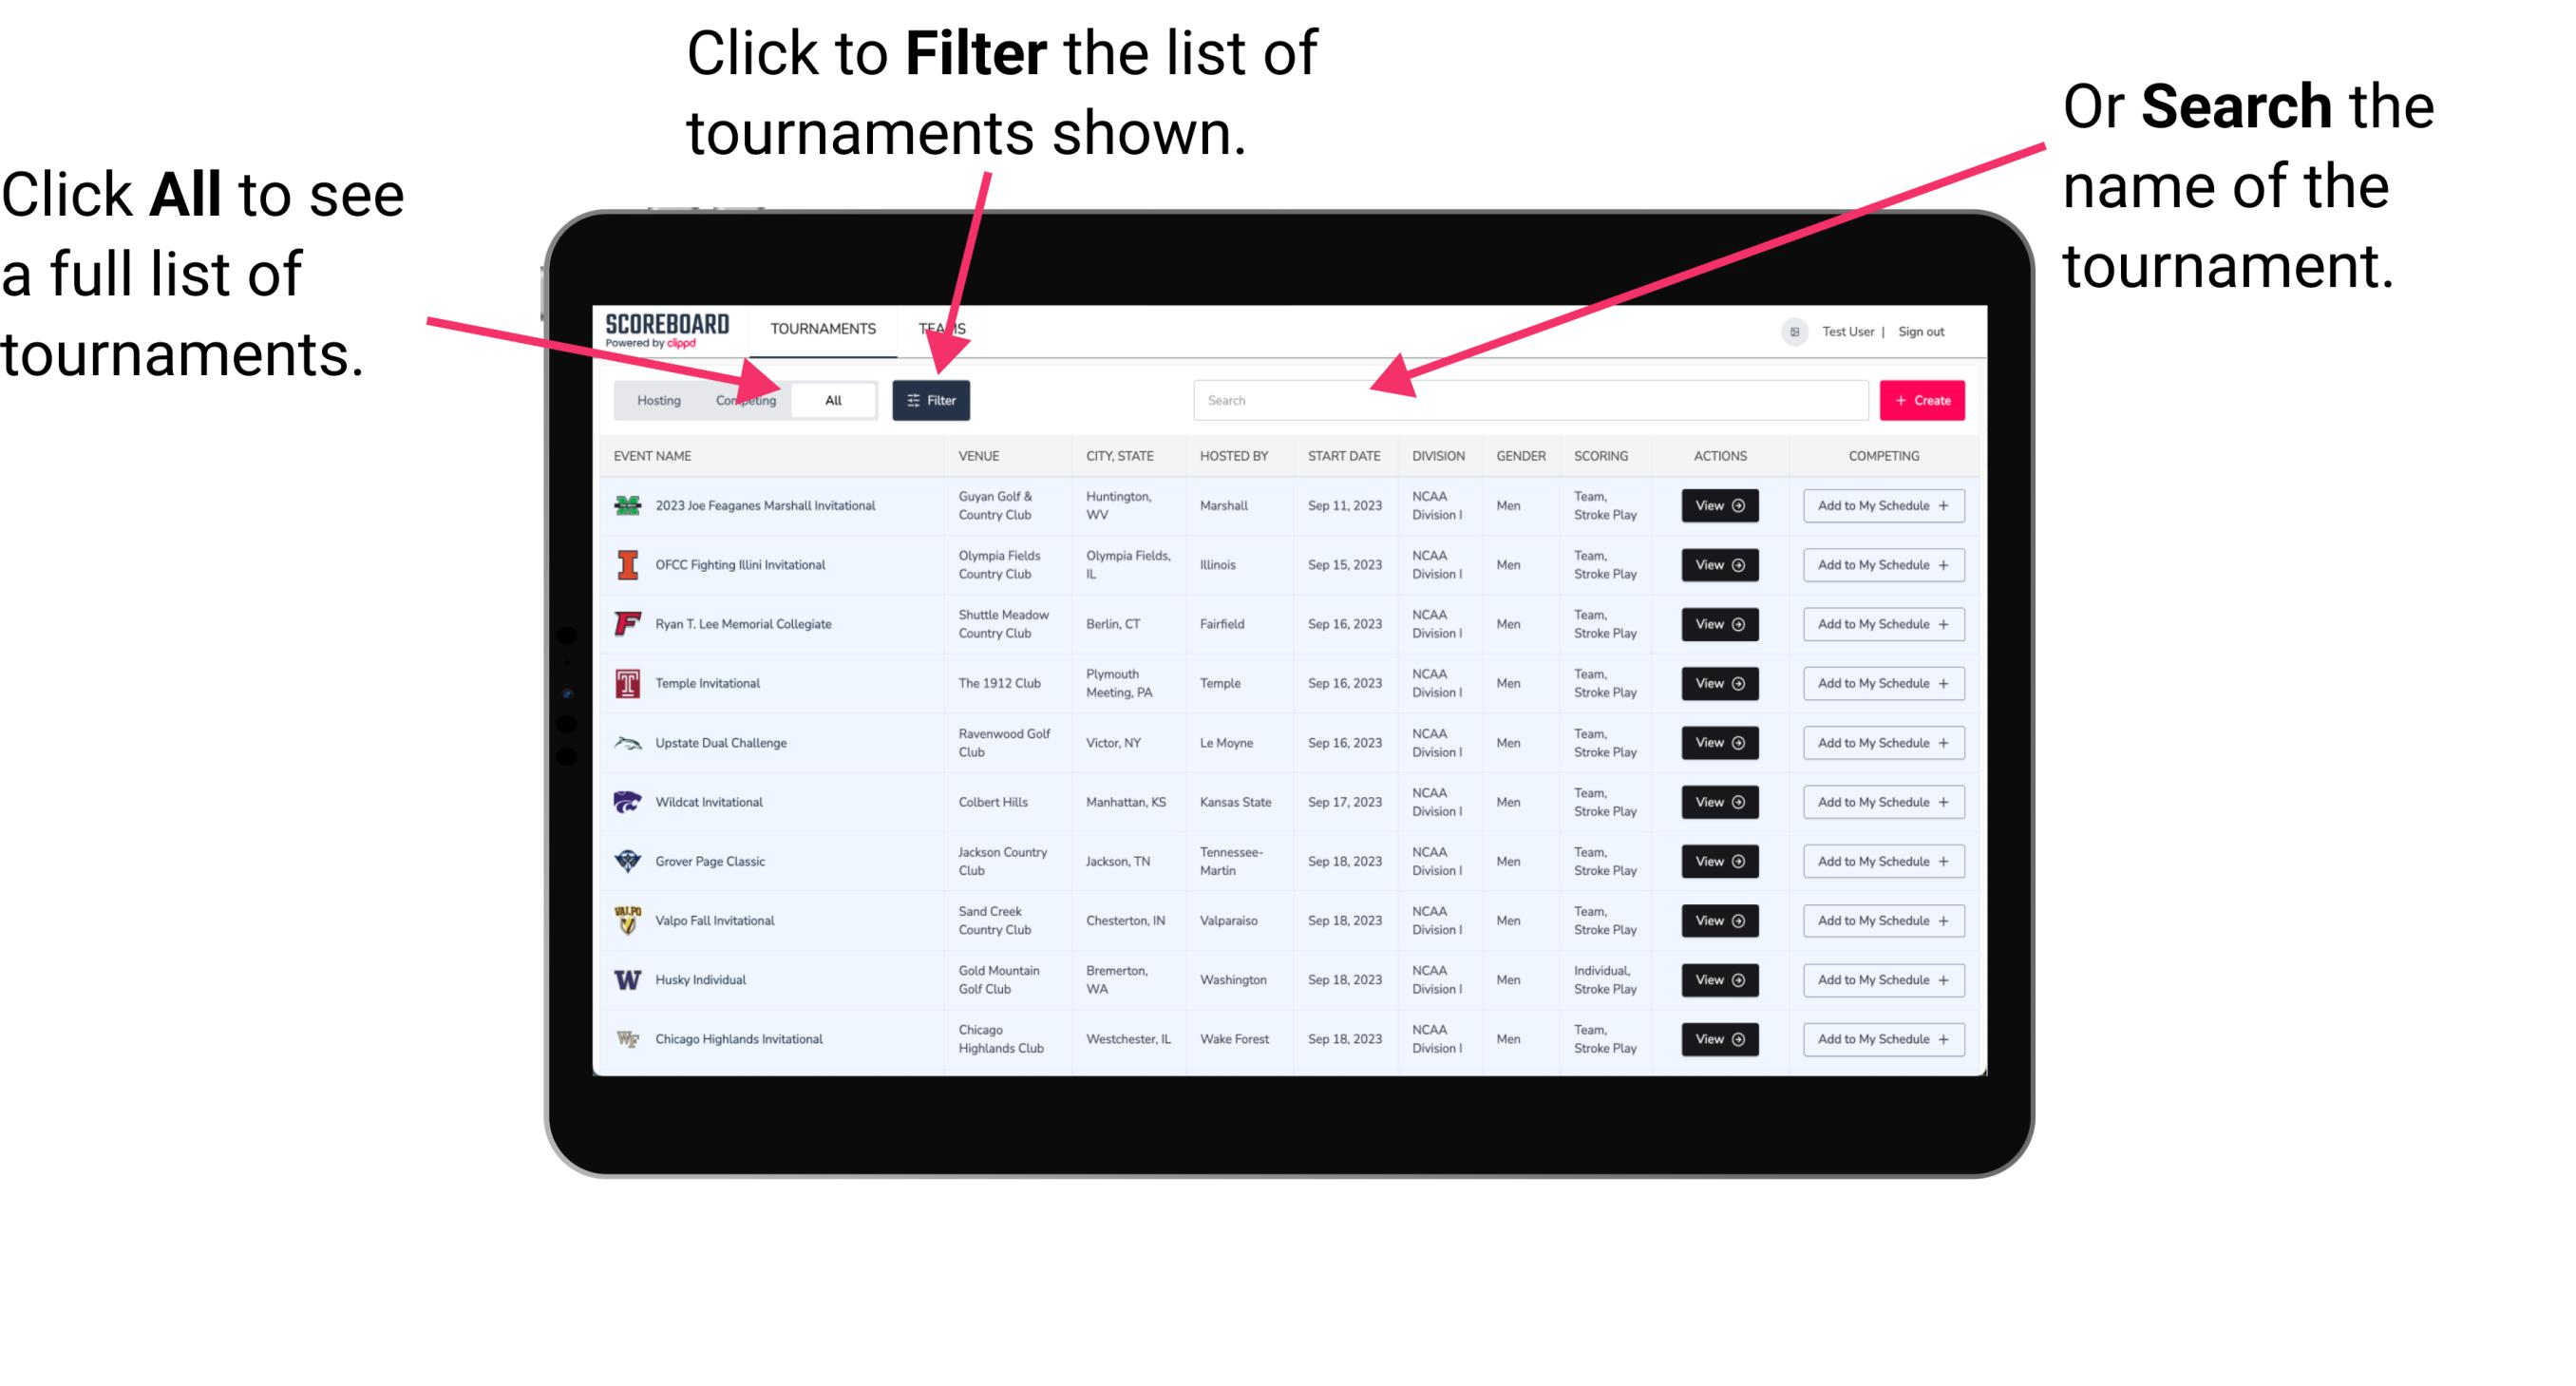The image size is (2576, 1386).
Task: Click the Fairfield team logo icon
Action: [626, 623]
